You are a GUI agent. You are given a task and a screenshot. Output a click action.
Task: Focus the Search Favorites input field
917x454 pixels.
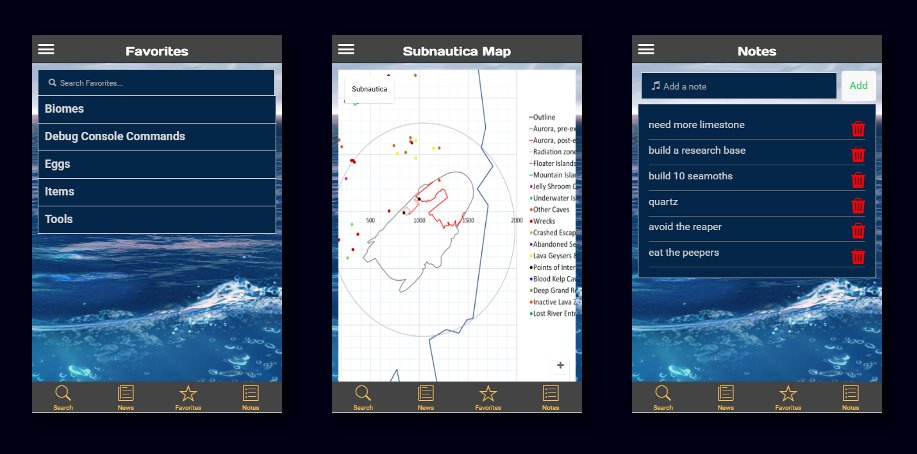click(x=156, y=83)
